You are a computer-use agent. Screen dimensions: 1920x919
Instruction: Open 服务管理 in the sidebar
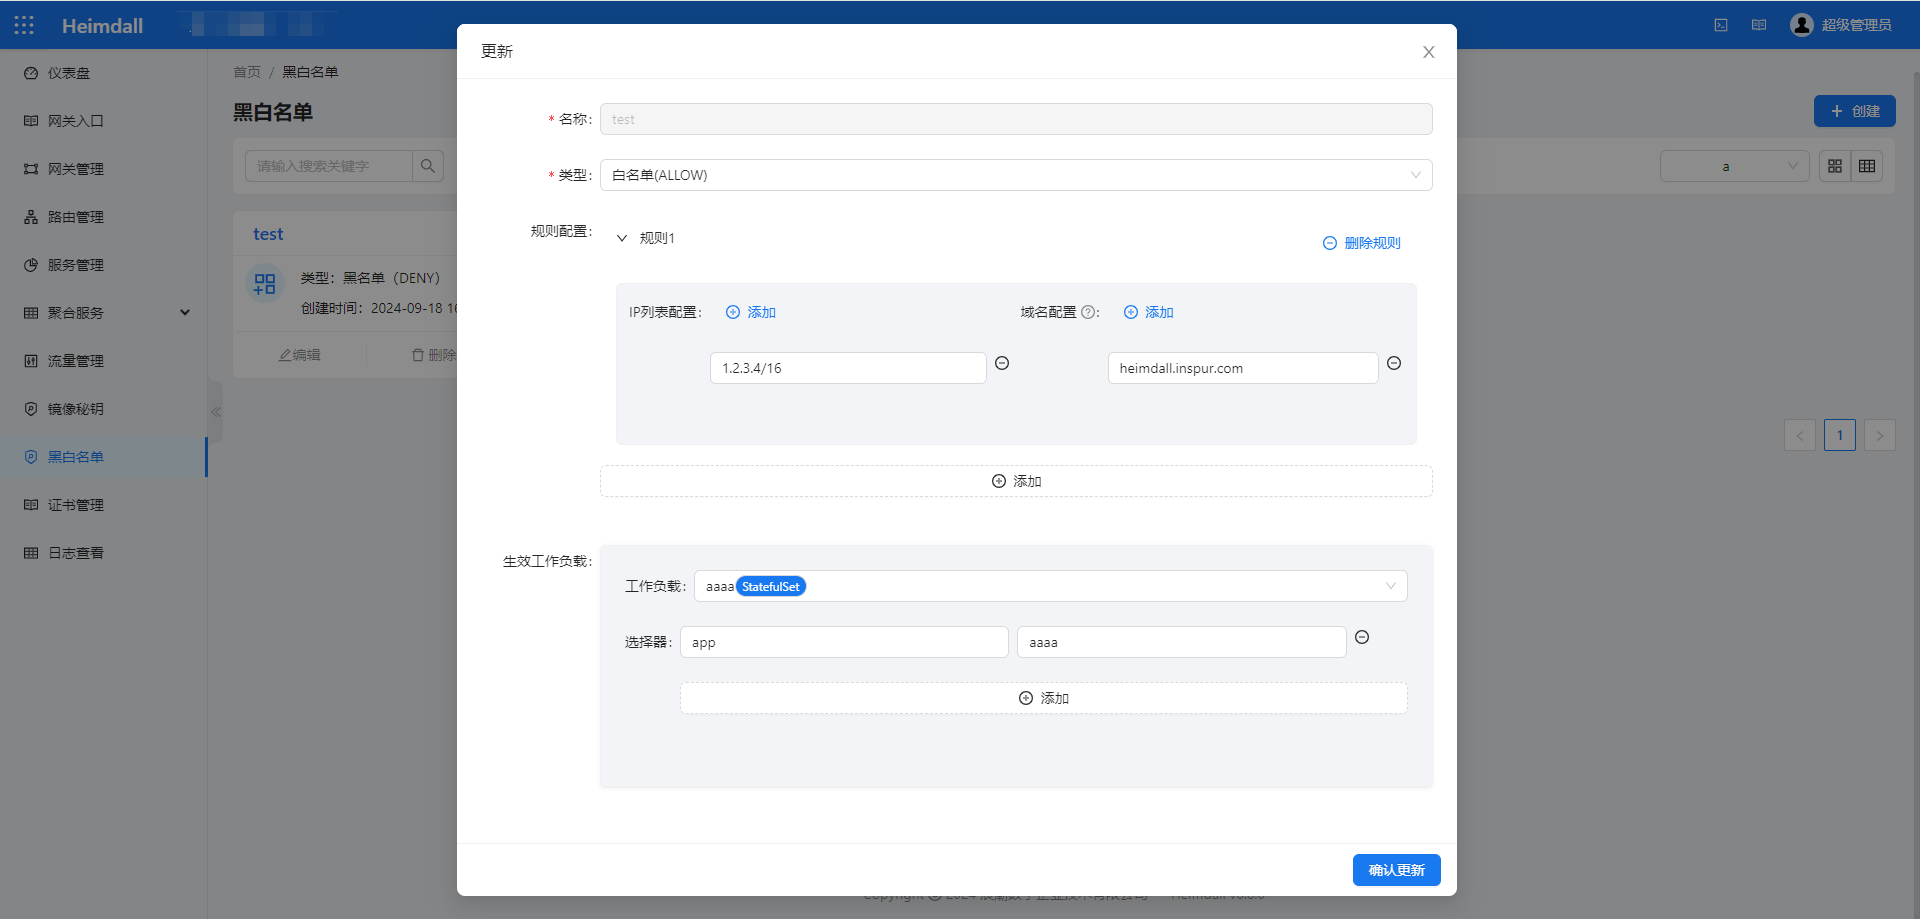[104, 265]
